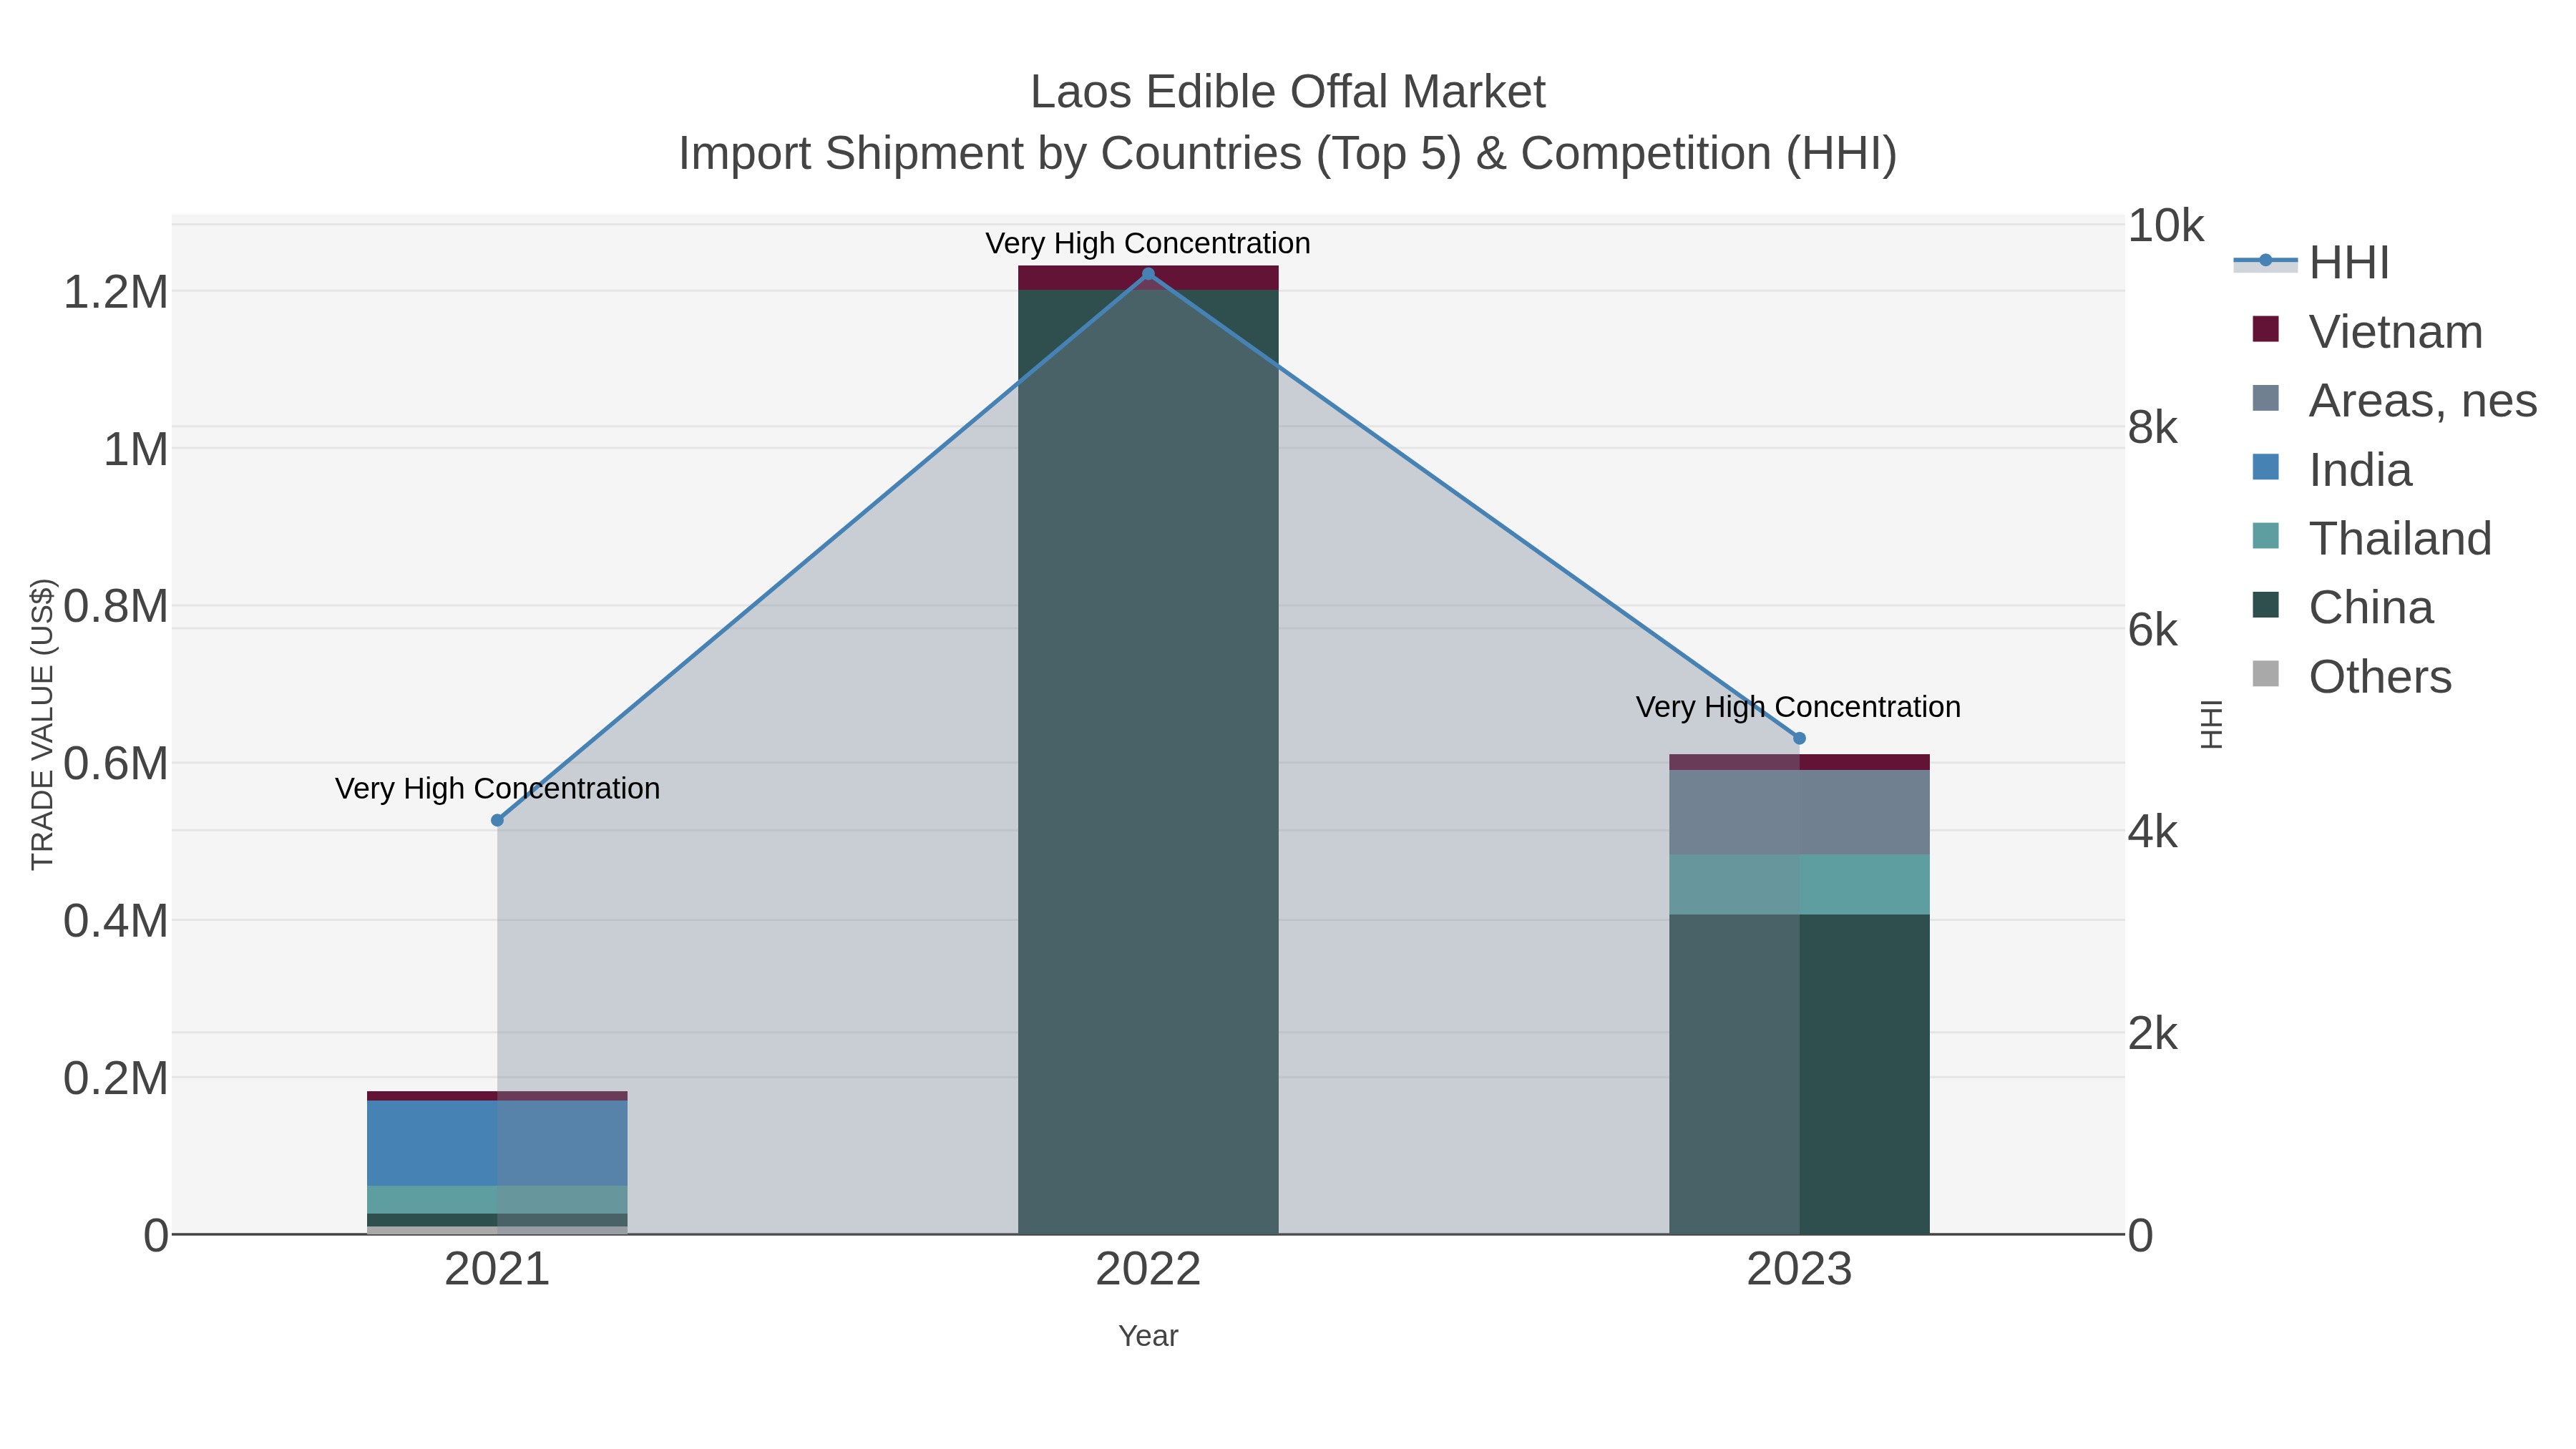Click the Thailand segment in 2021 bar
Image resolution: width=2576 pixels, height=1449 pixels.
[497, 1200]
